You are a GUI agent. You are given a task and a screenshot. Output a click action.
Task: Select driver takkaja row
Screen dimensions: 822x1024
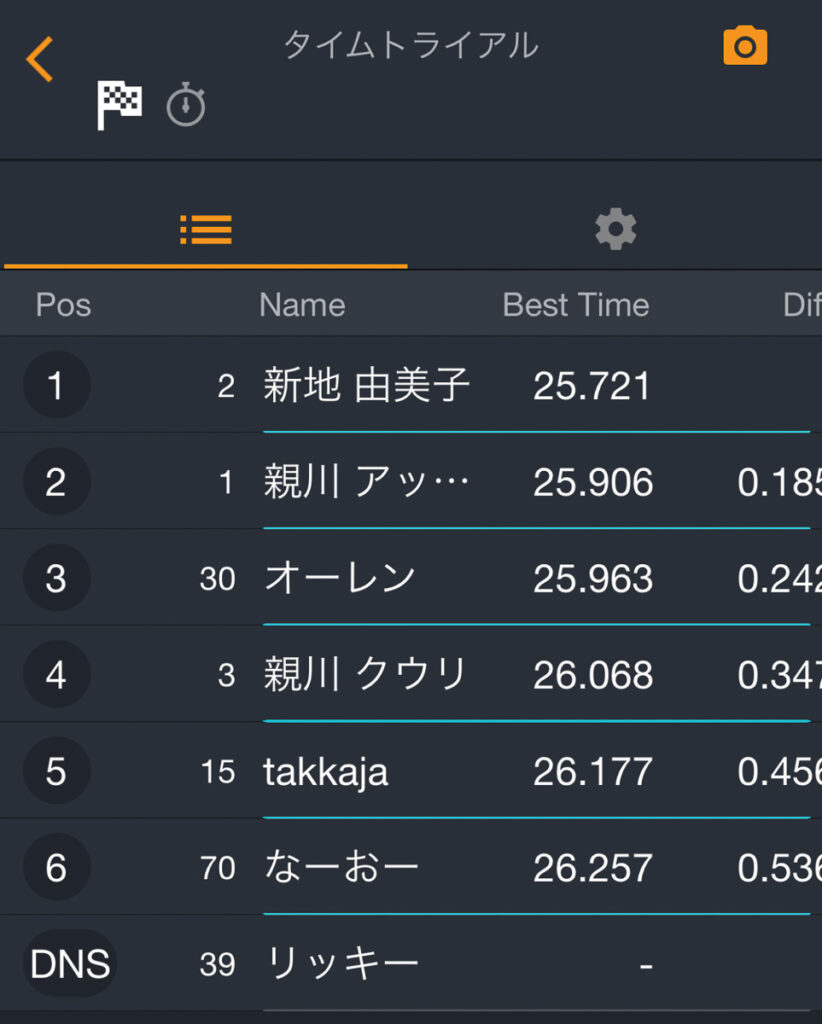click(x=326, y=771)
